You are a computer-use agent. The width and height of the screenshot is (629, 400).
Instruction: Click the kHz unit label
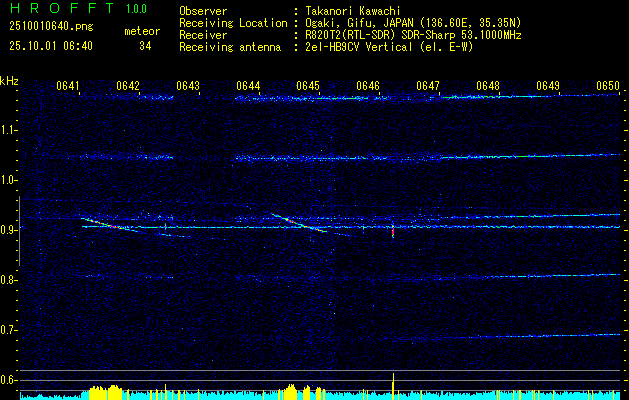[10, 81]
